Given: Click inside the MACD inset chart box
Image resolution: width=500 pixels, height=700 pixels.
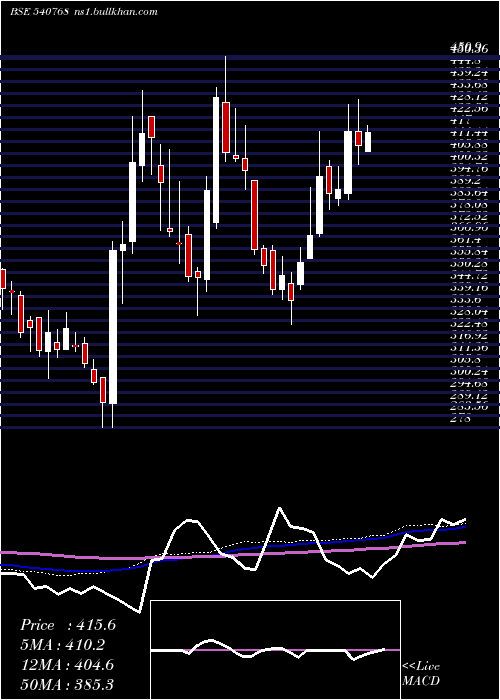Looking at the screenshot, I should [275, 650].
